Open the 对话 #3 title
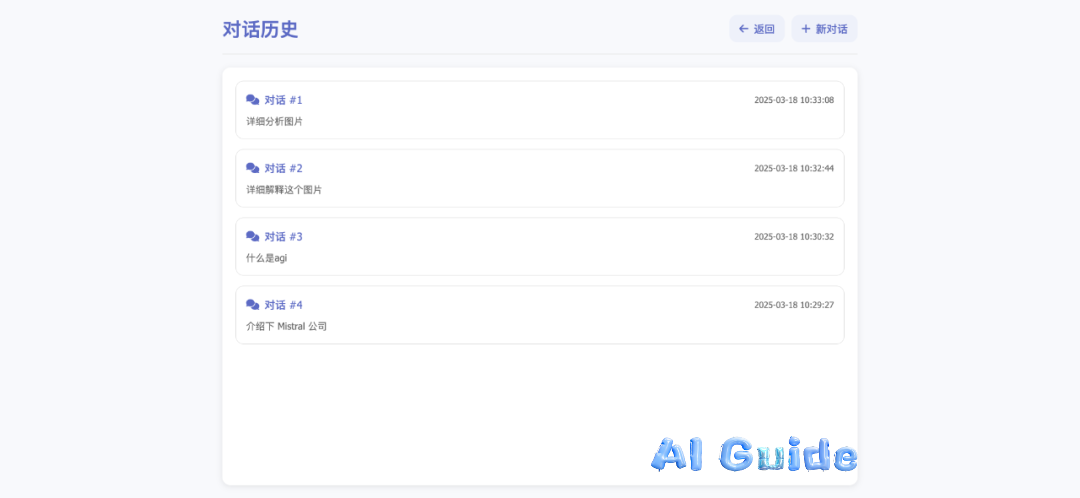The height and width of the screenshot is (498, 1080). tap(284, 236)
